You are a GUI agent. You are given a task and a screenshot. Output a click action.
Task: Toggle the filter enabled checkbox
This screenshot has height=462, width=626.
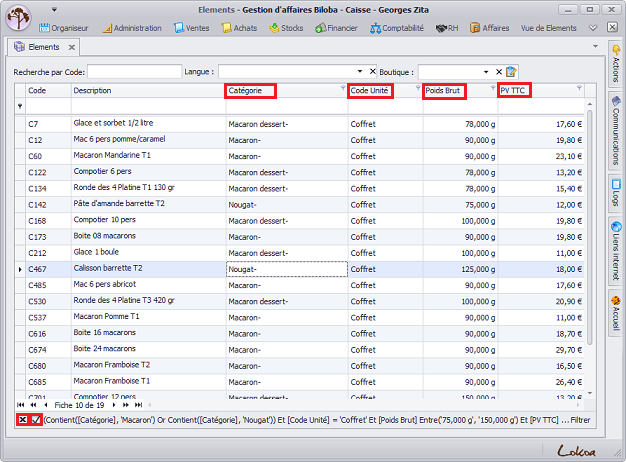tap(36, 419)
